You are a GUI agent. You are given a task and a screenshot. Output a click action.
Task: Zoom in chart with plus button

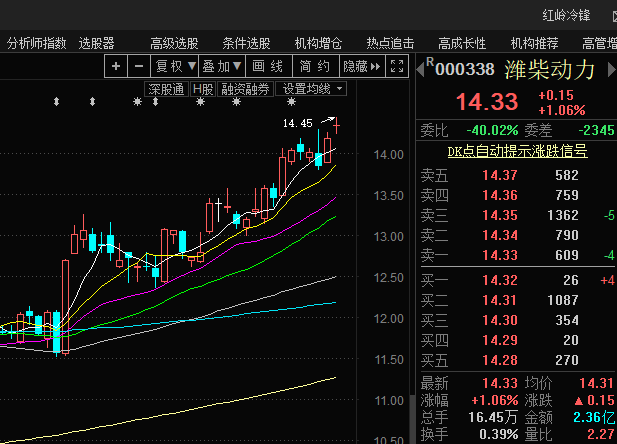tap(116, 66)
